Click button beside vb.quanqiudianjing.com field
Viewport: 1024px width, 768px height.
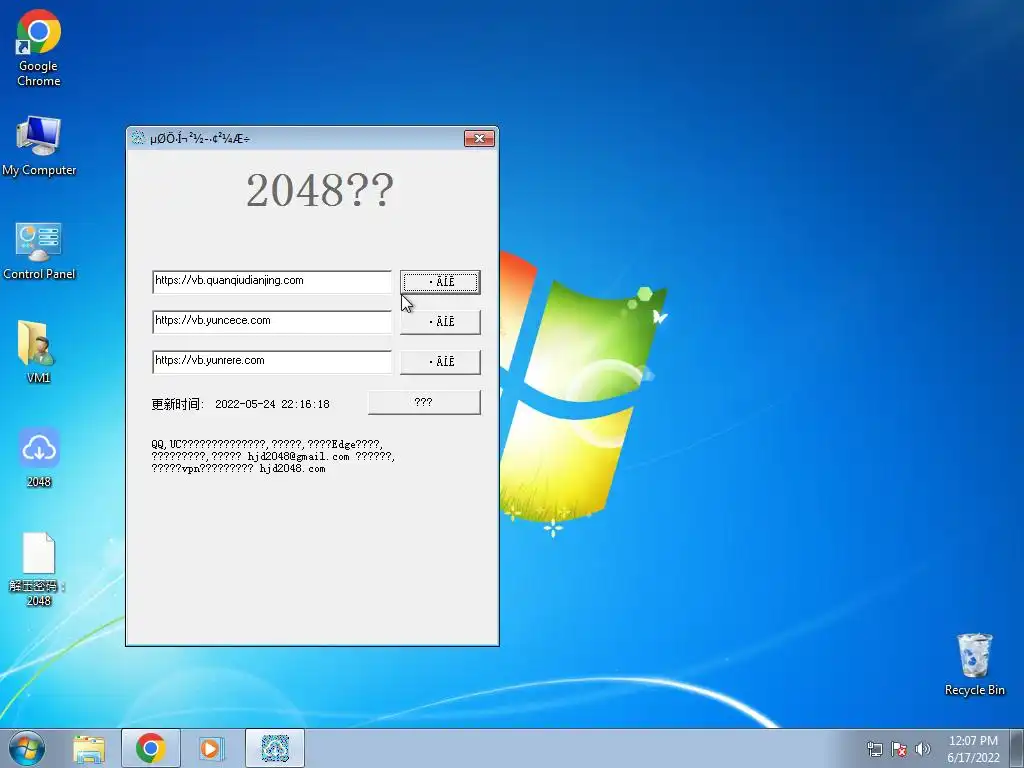point(440,282)
